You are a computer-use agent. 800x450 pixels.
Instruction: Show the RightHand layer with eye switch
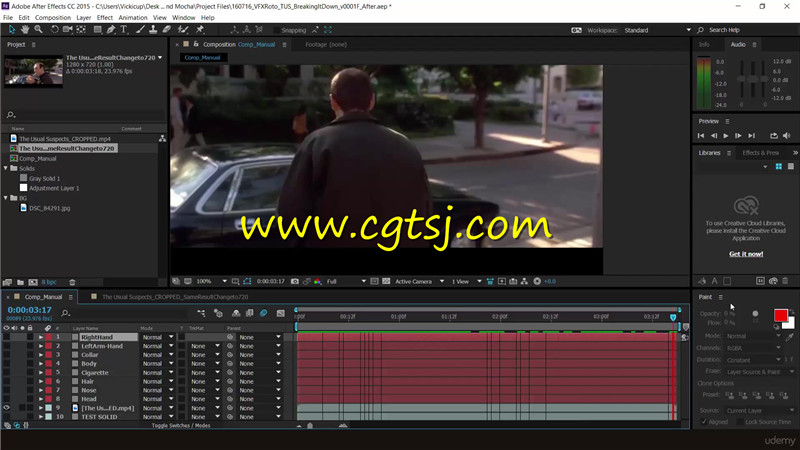(x=7, y=337)
